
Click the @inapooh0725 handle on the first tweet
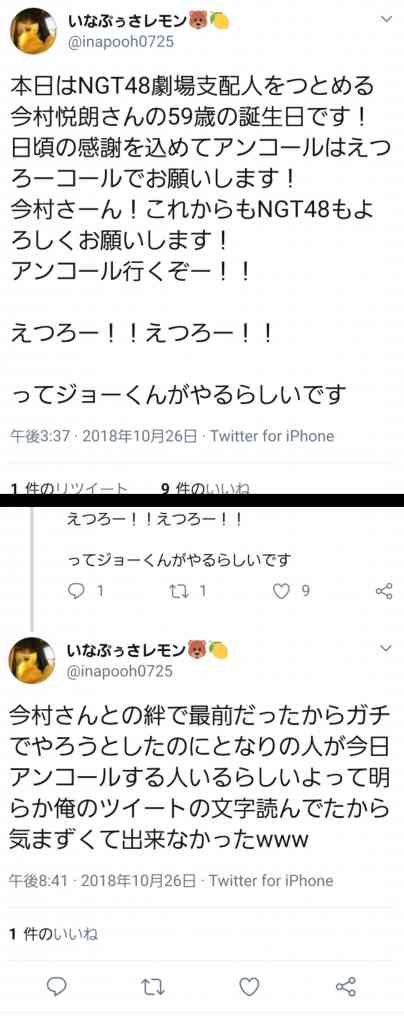point(120,42)
